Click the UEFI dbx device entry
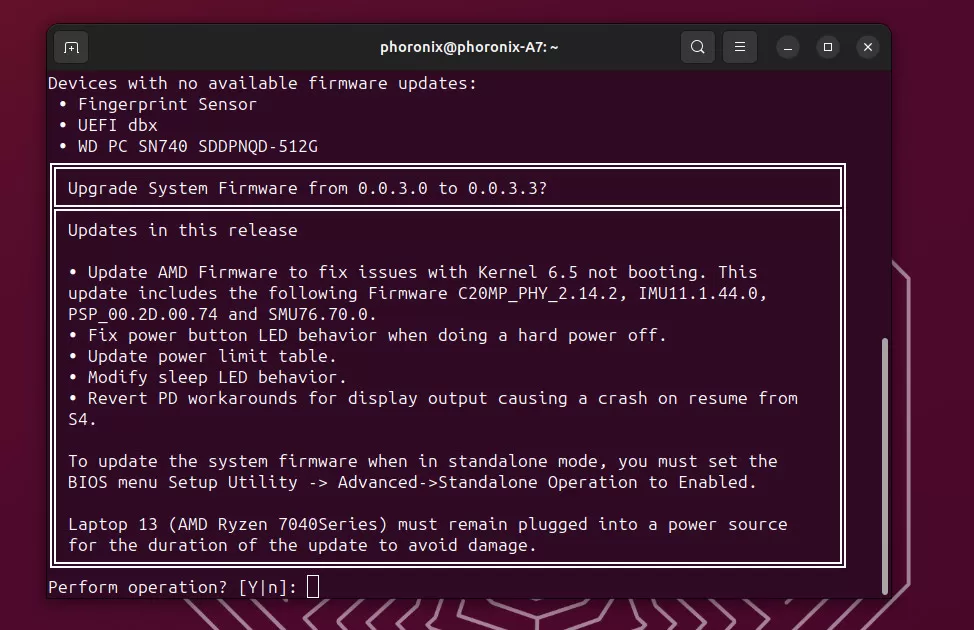Image resolution: width=974 pixels, height=630 pixels. [117, 125]
